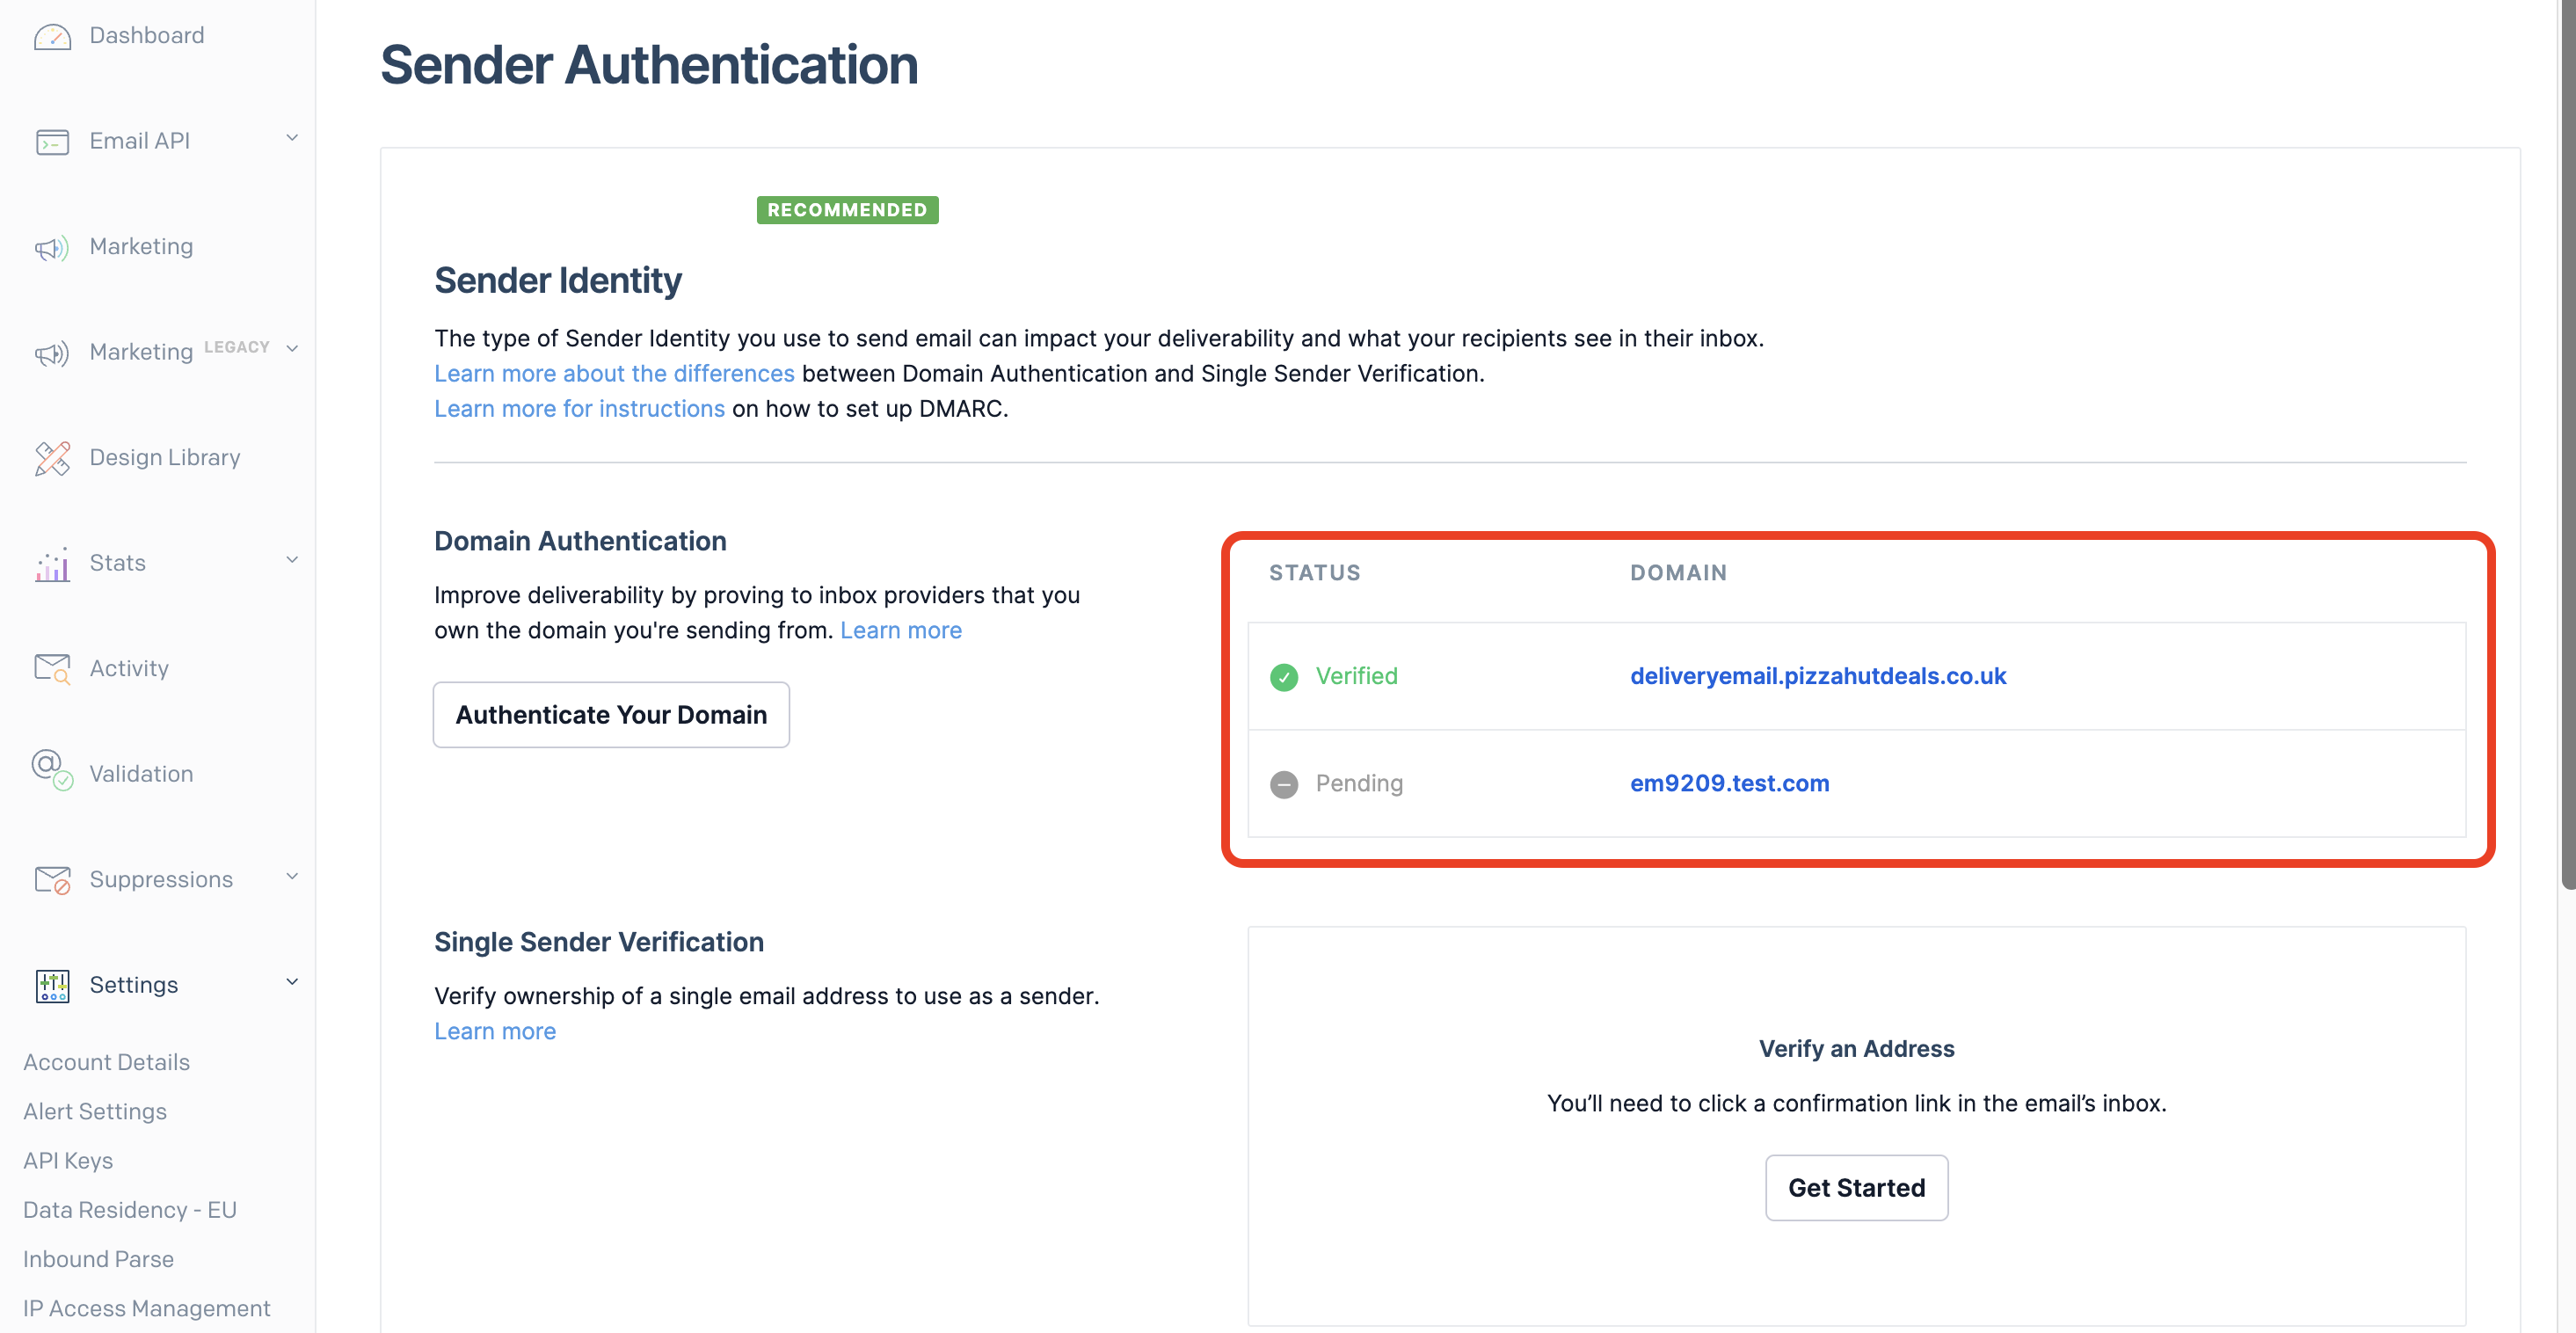Image resolution: width=2576 pixels, height=1333 pixels.
Task: Click the Dashboard gauge icon
Action: (x=52, y=37)
